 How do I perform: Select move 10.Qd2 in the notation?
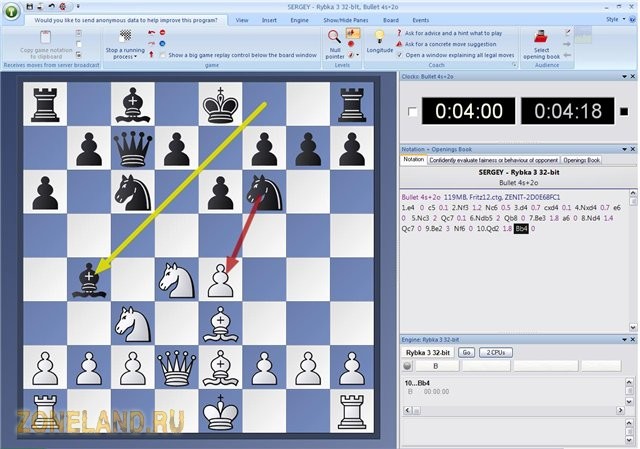pyautogui.click(x=488, y=229)
